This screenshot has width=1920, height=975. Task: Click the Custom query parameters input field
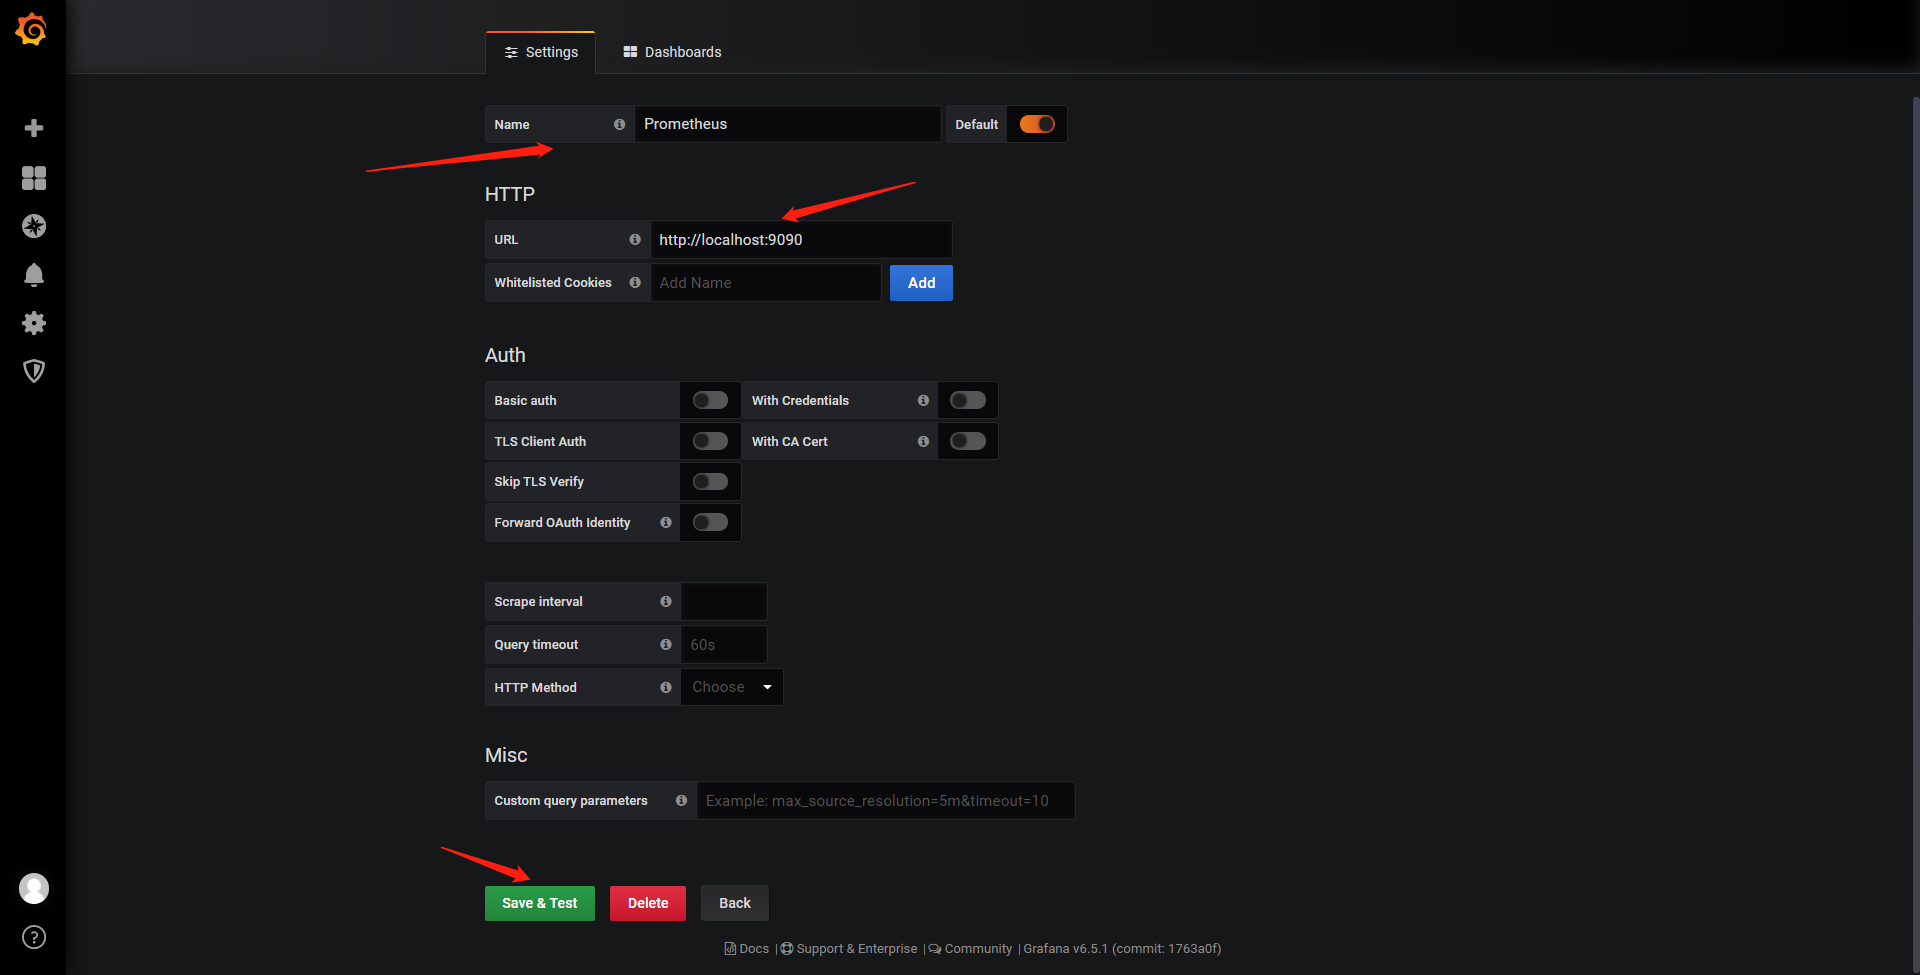click(x=886, y=801)
